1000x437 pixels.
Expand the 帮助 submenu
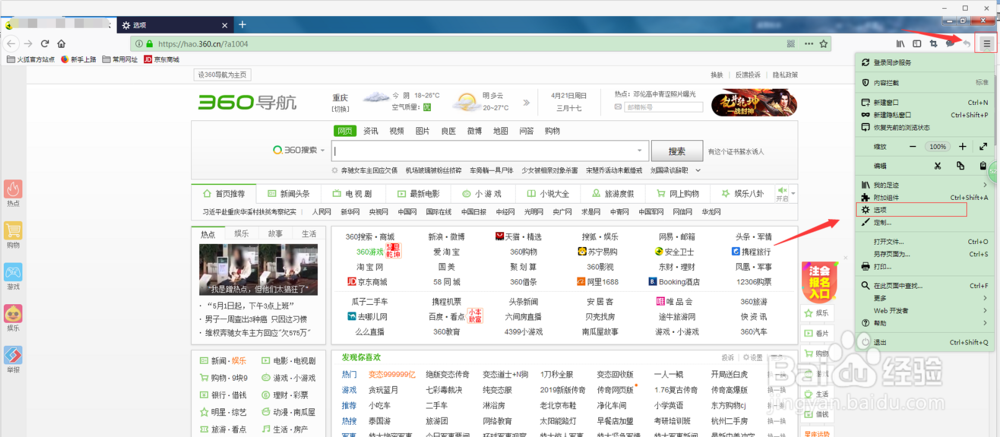(925, 323)
